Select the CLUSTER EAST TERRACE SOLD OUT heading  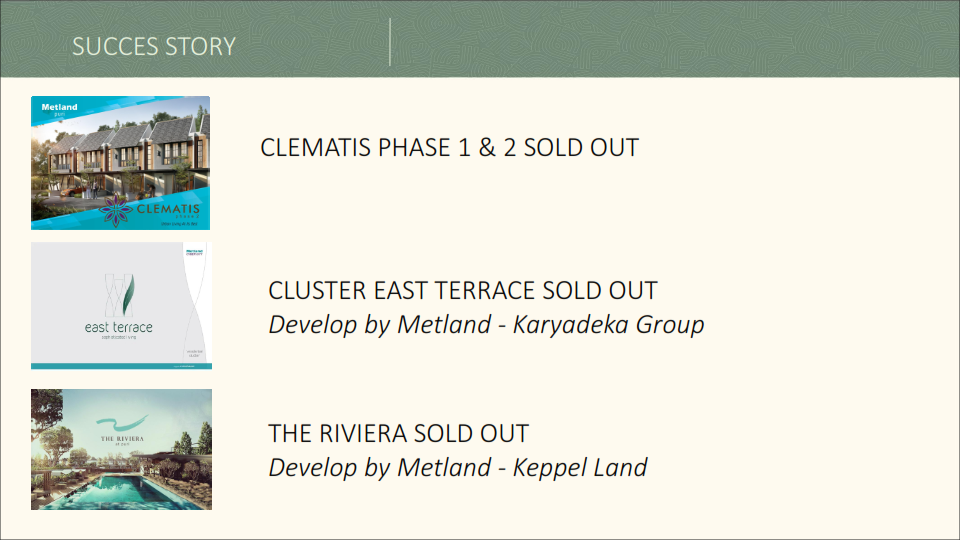tap(463, 291)
